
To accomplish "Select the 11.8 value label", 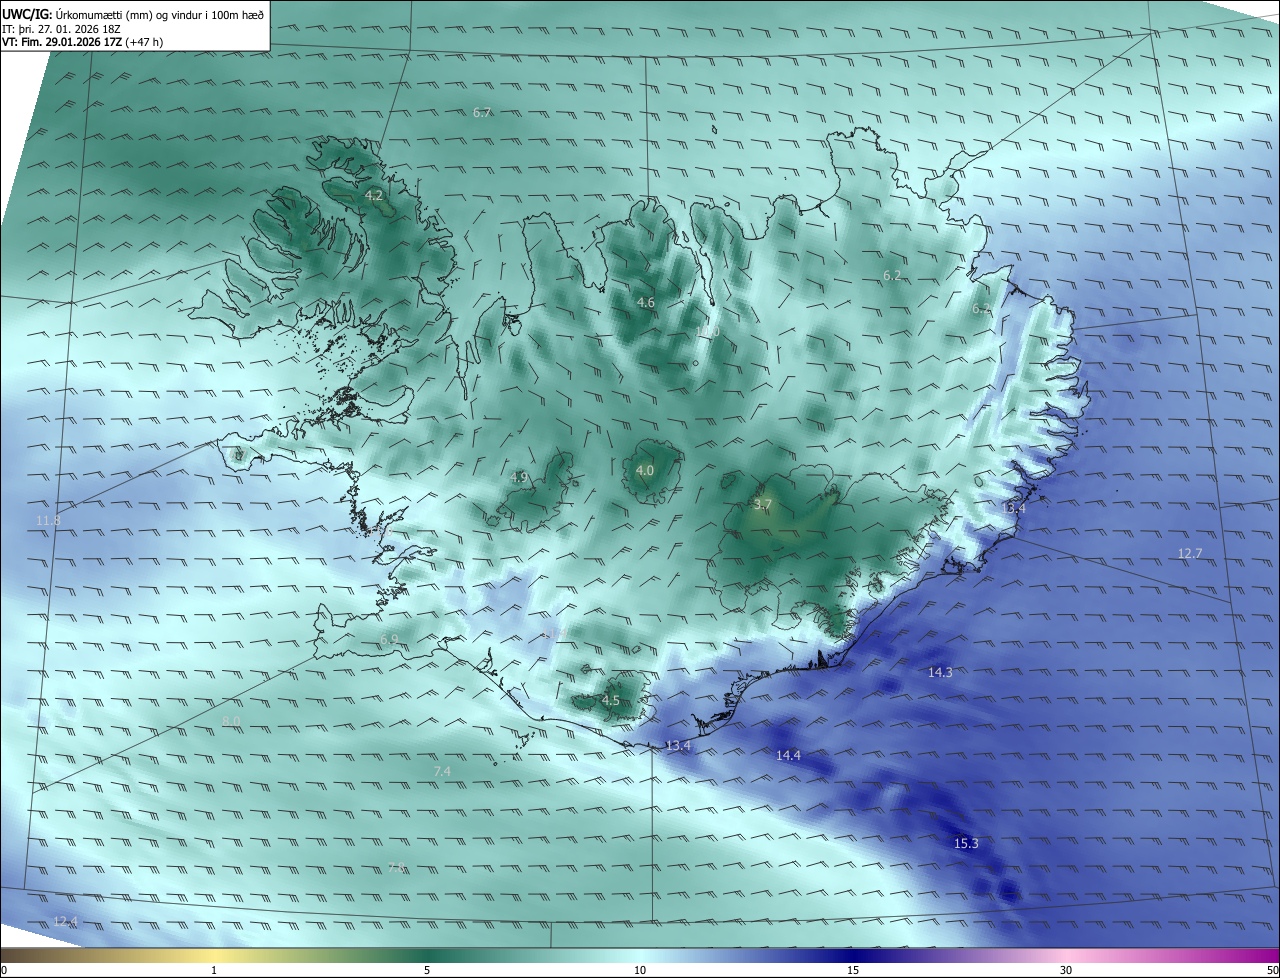I will [48, 521].
